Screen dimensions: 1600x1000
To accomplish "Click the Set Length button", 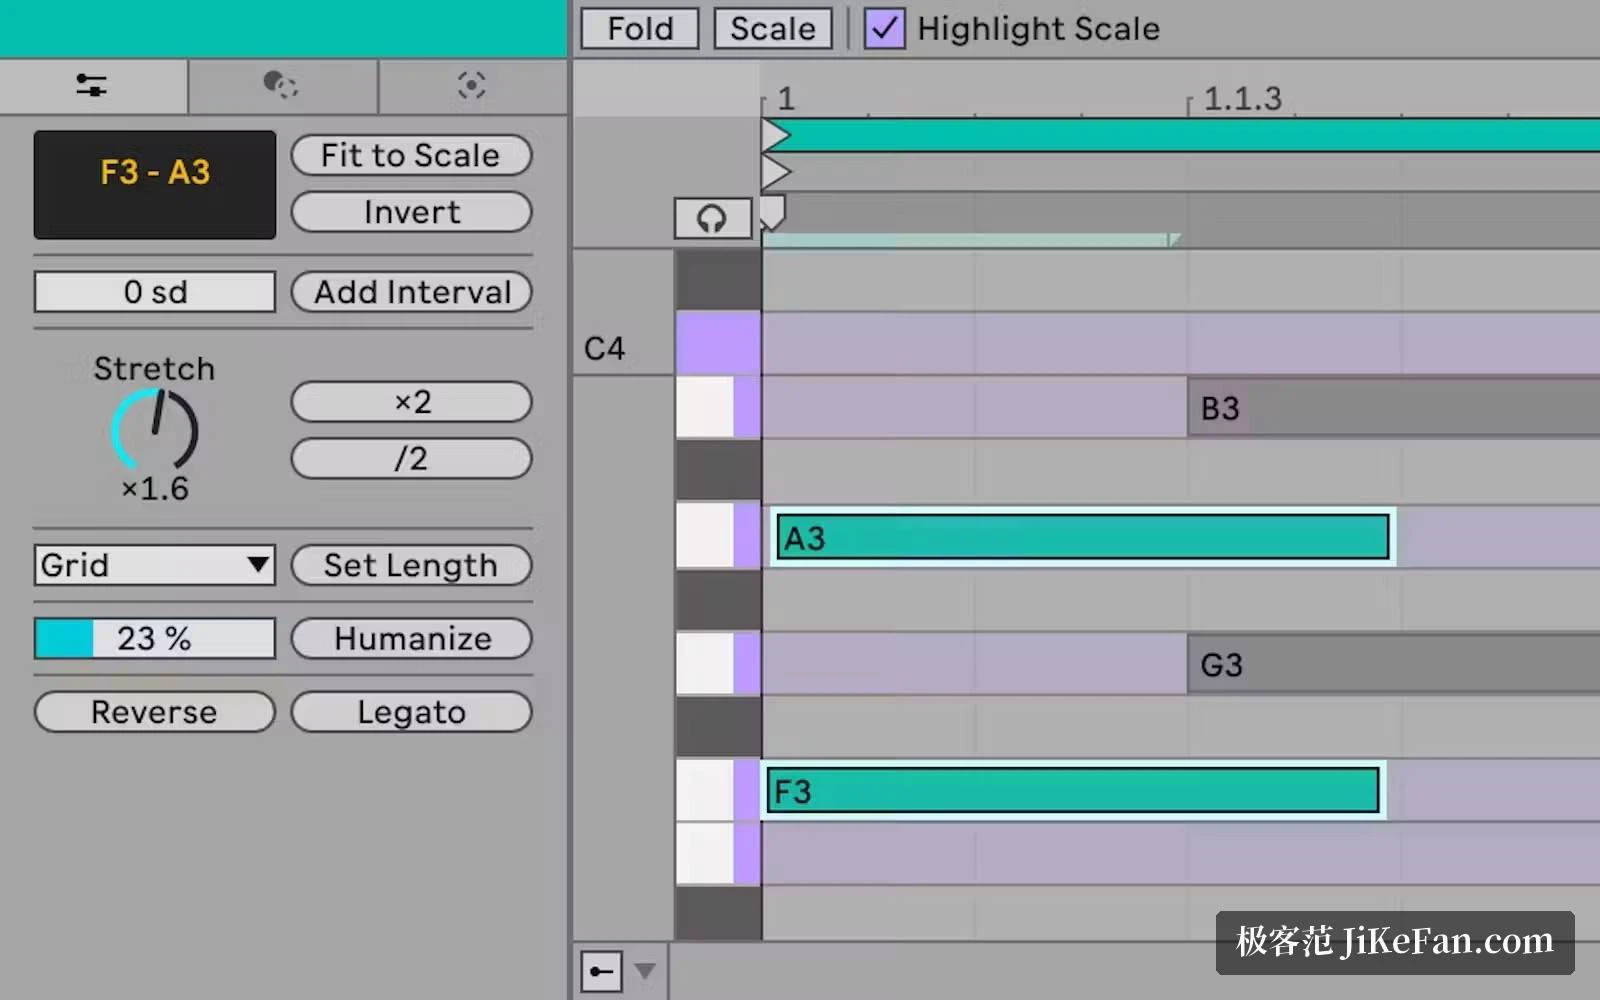I will click(x=411, y=565).
